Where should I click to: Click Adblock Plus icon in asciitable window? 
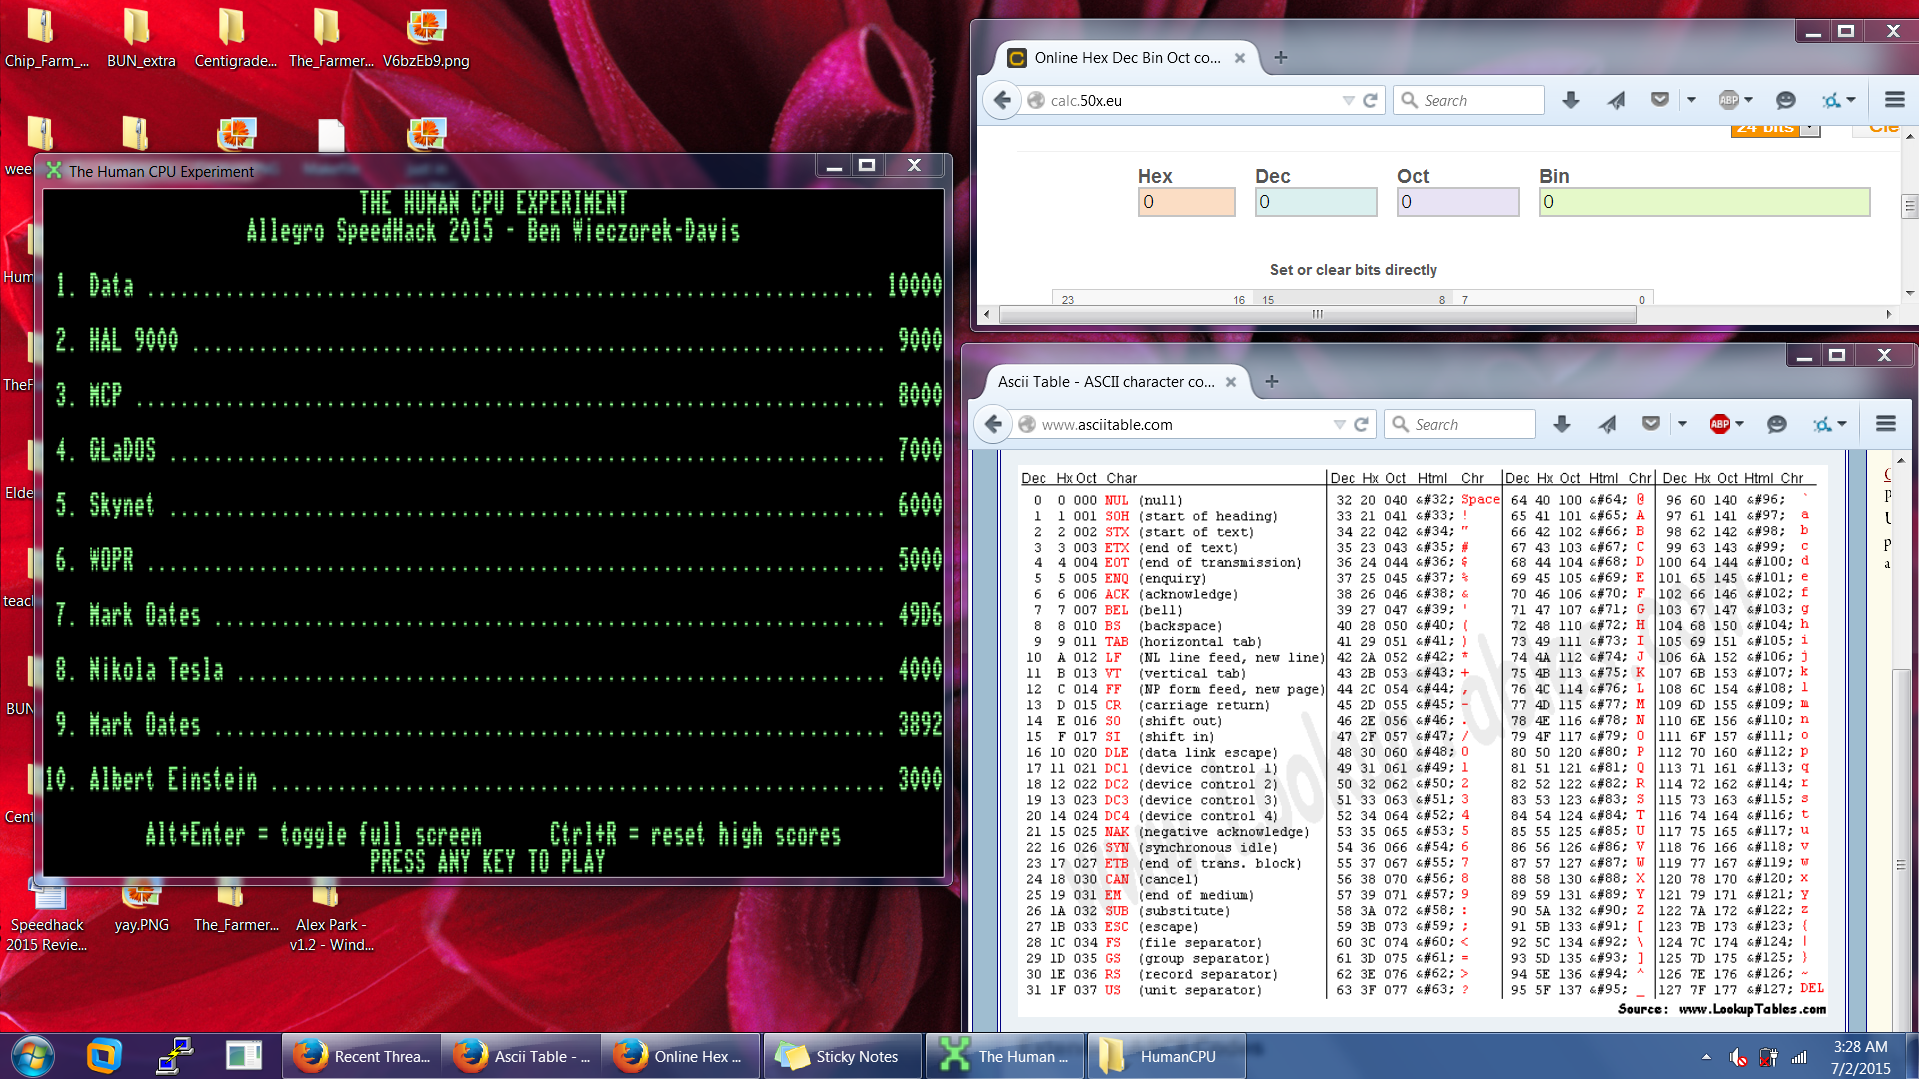point(1719,424)
